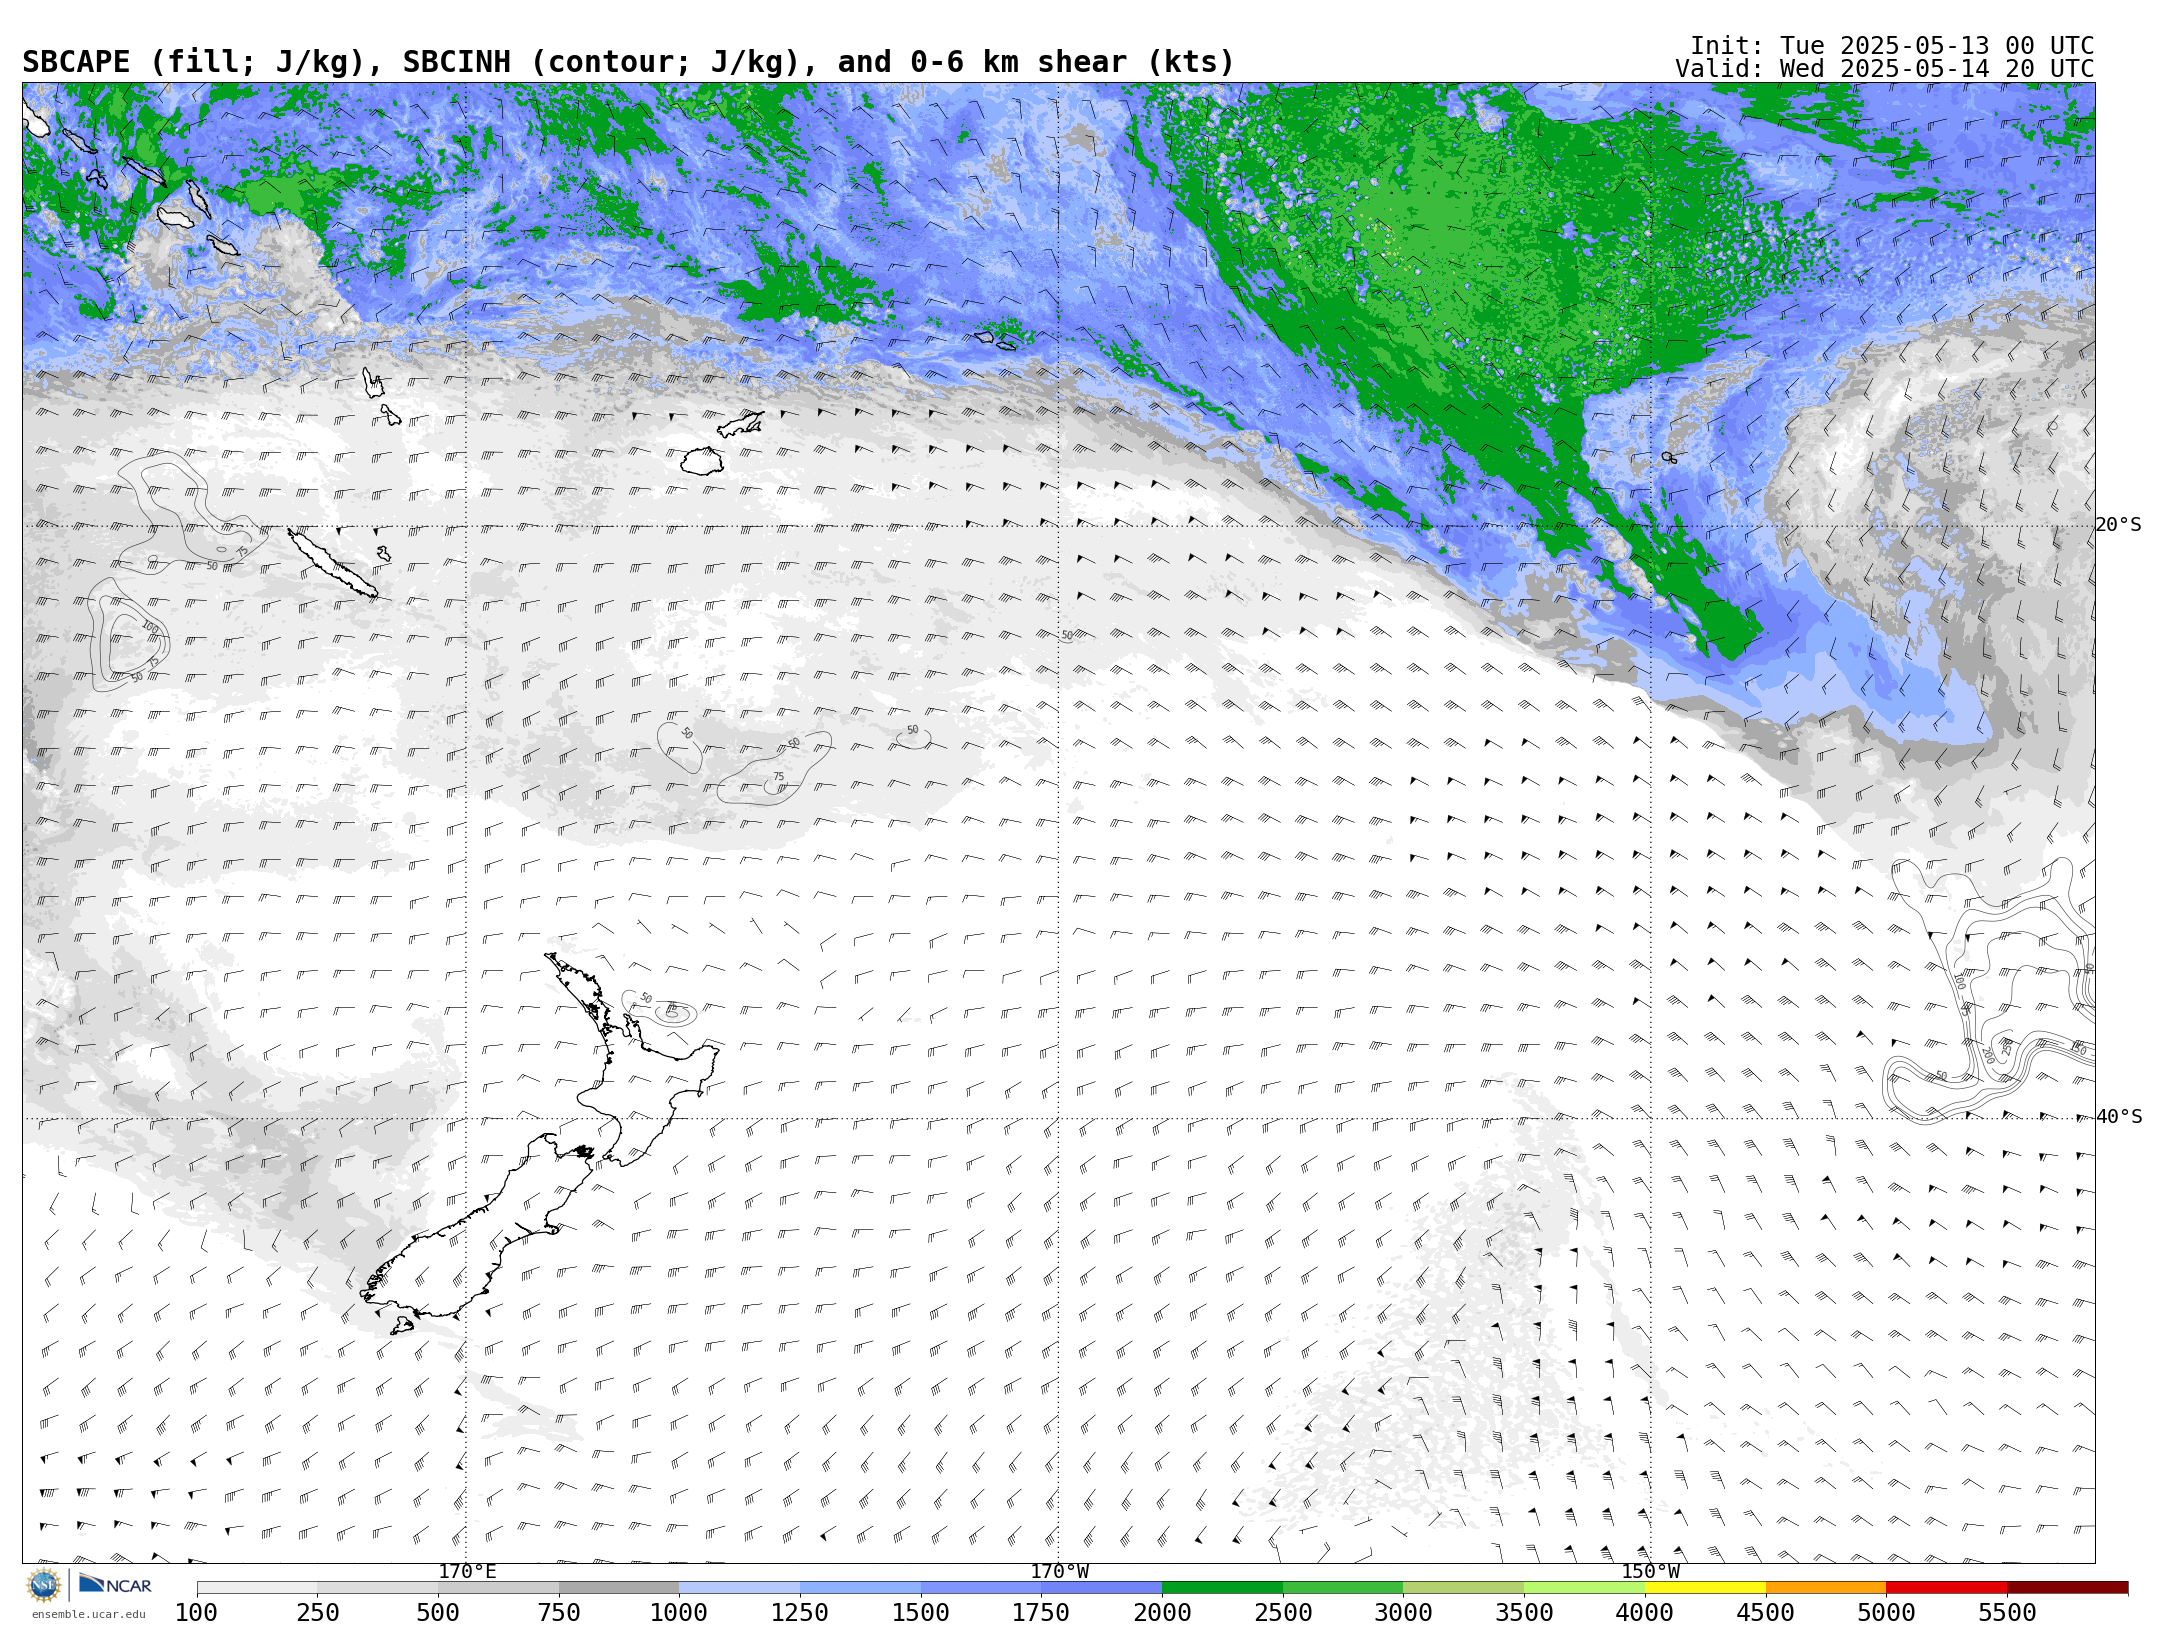Click the colorbar value 1000
The width and height of the screenshot is (2160, 1626).
[679, 1613]
